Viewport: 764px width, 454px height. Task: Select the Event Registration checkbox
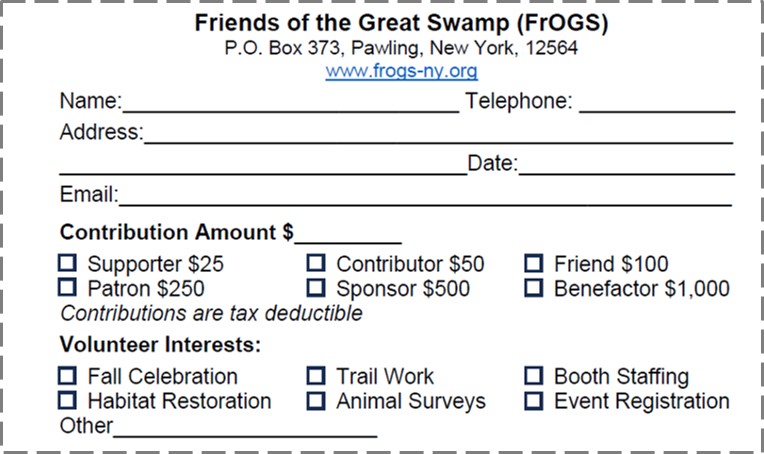[x=534, y=401]
